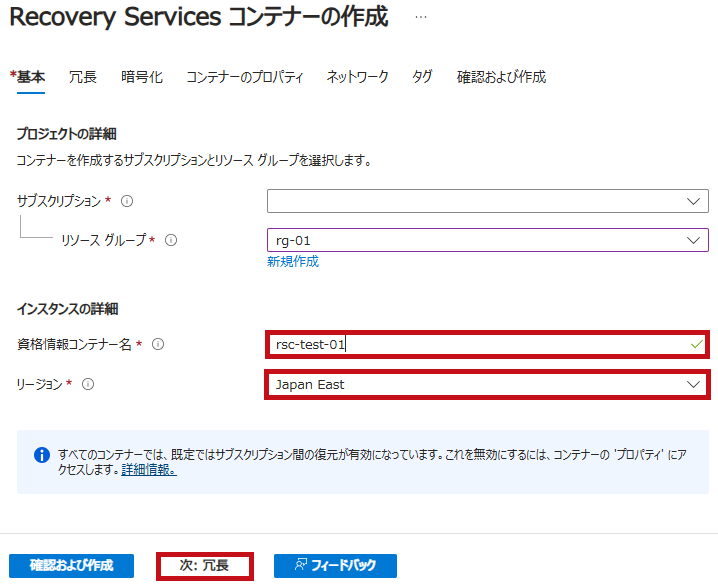Image resolution: width=718 pixels, height=587 pixels.
Task: Click info icon next to サブスクリプション
Action: tap(127, 201)
